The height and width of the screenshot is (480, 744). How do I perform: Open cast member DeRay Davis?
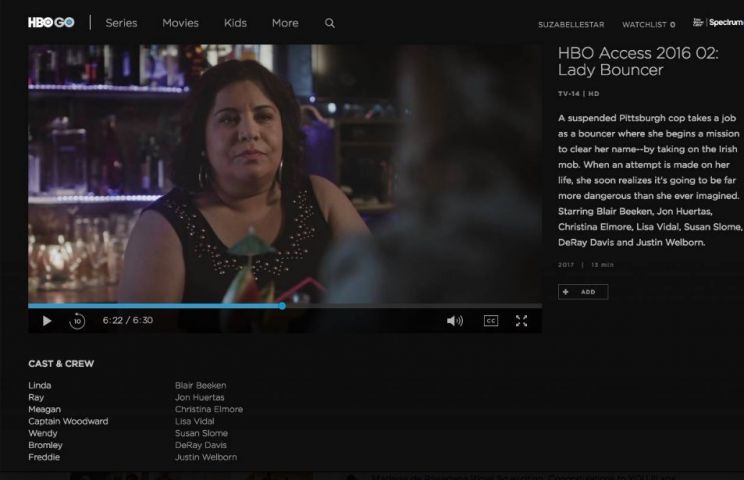201,445
